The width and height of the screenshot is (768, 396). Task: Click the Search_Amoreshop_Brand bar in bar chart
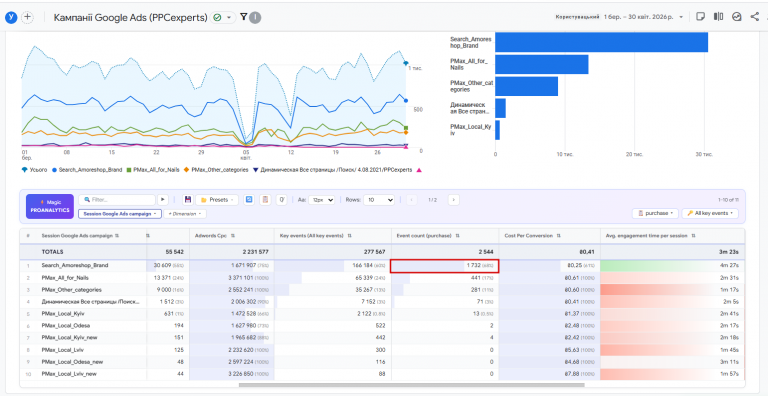click(x=601, y=42)
